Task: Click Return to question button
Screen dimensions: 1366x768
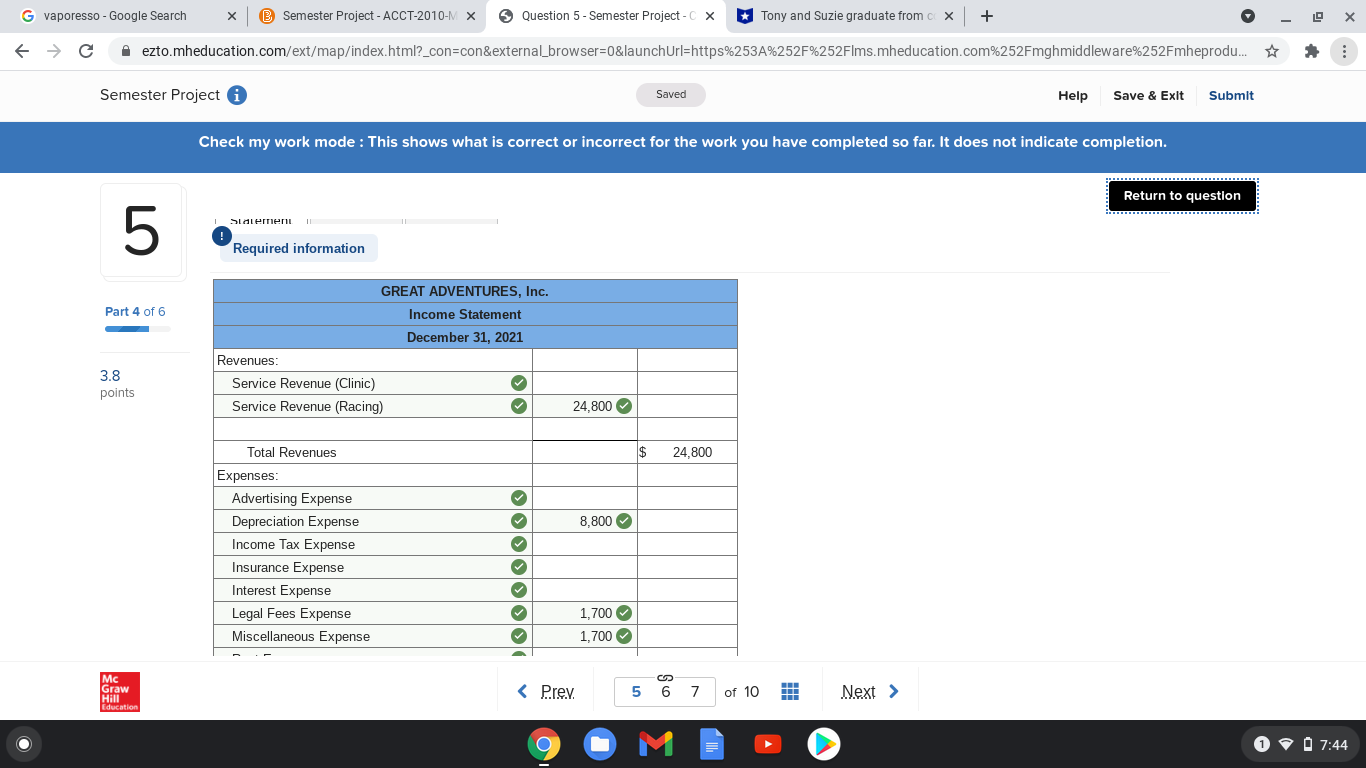Action: click(x=1182, y=196)
